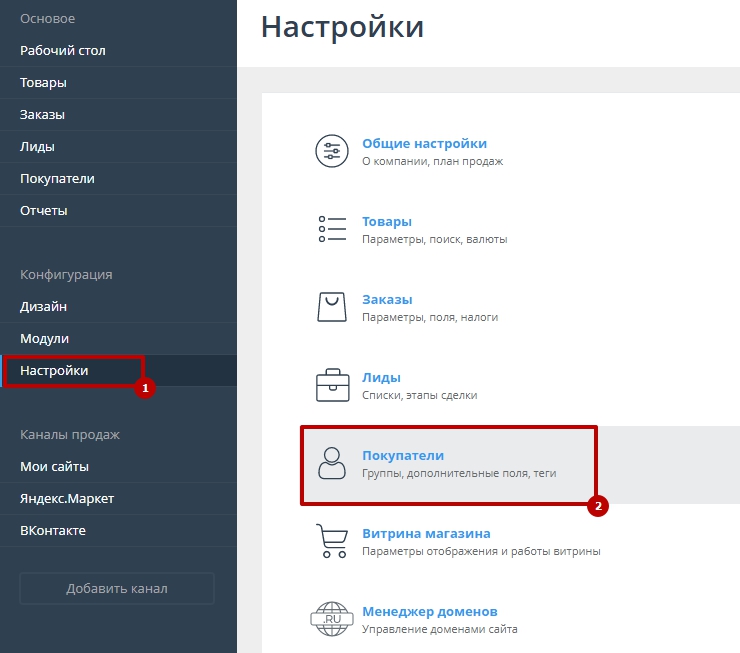Go to Витрина магазина settings

(426, 534)
